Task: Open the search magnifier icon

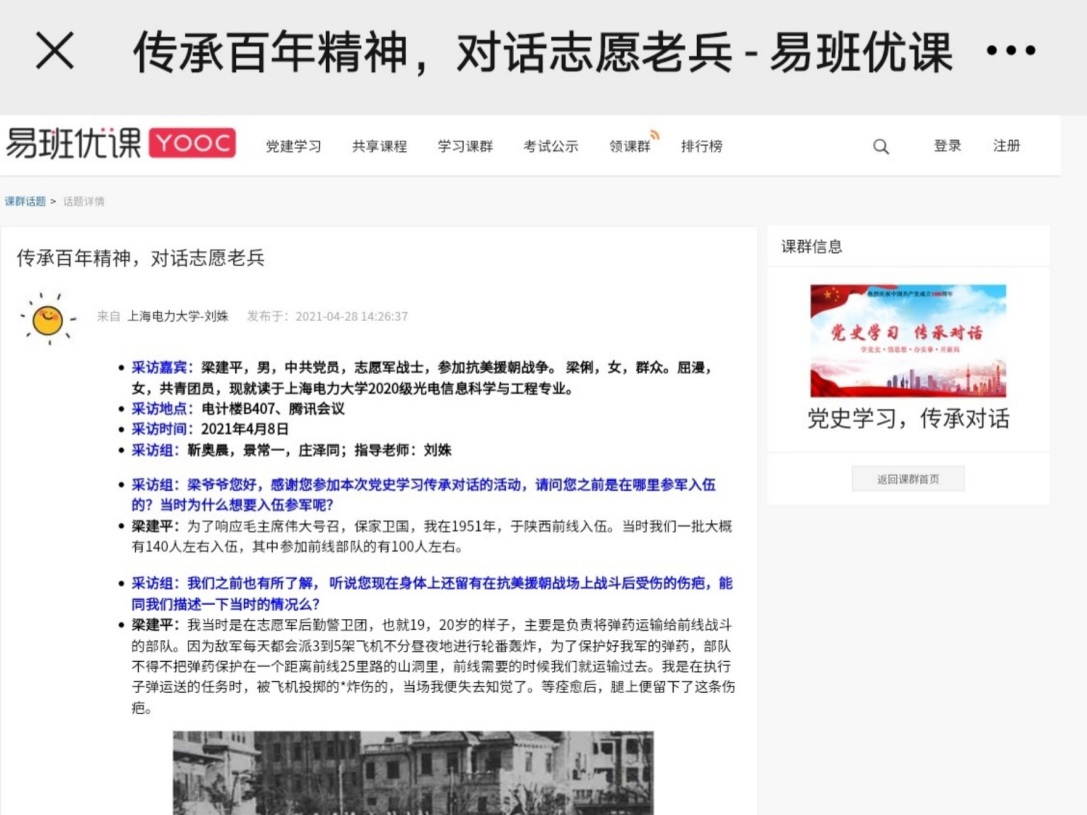Action: click(x=881, y=147)
